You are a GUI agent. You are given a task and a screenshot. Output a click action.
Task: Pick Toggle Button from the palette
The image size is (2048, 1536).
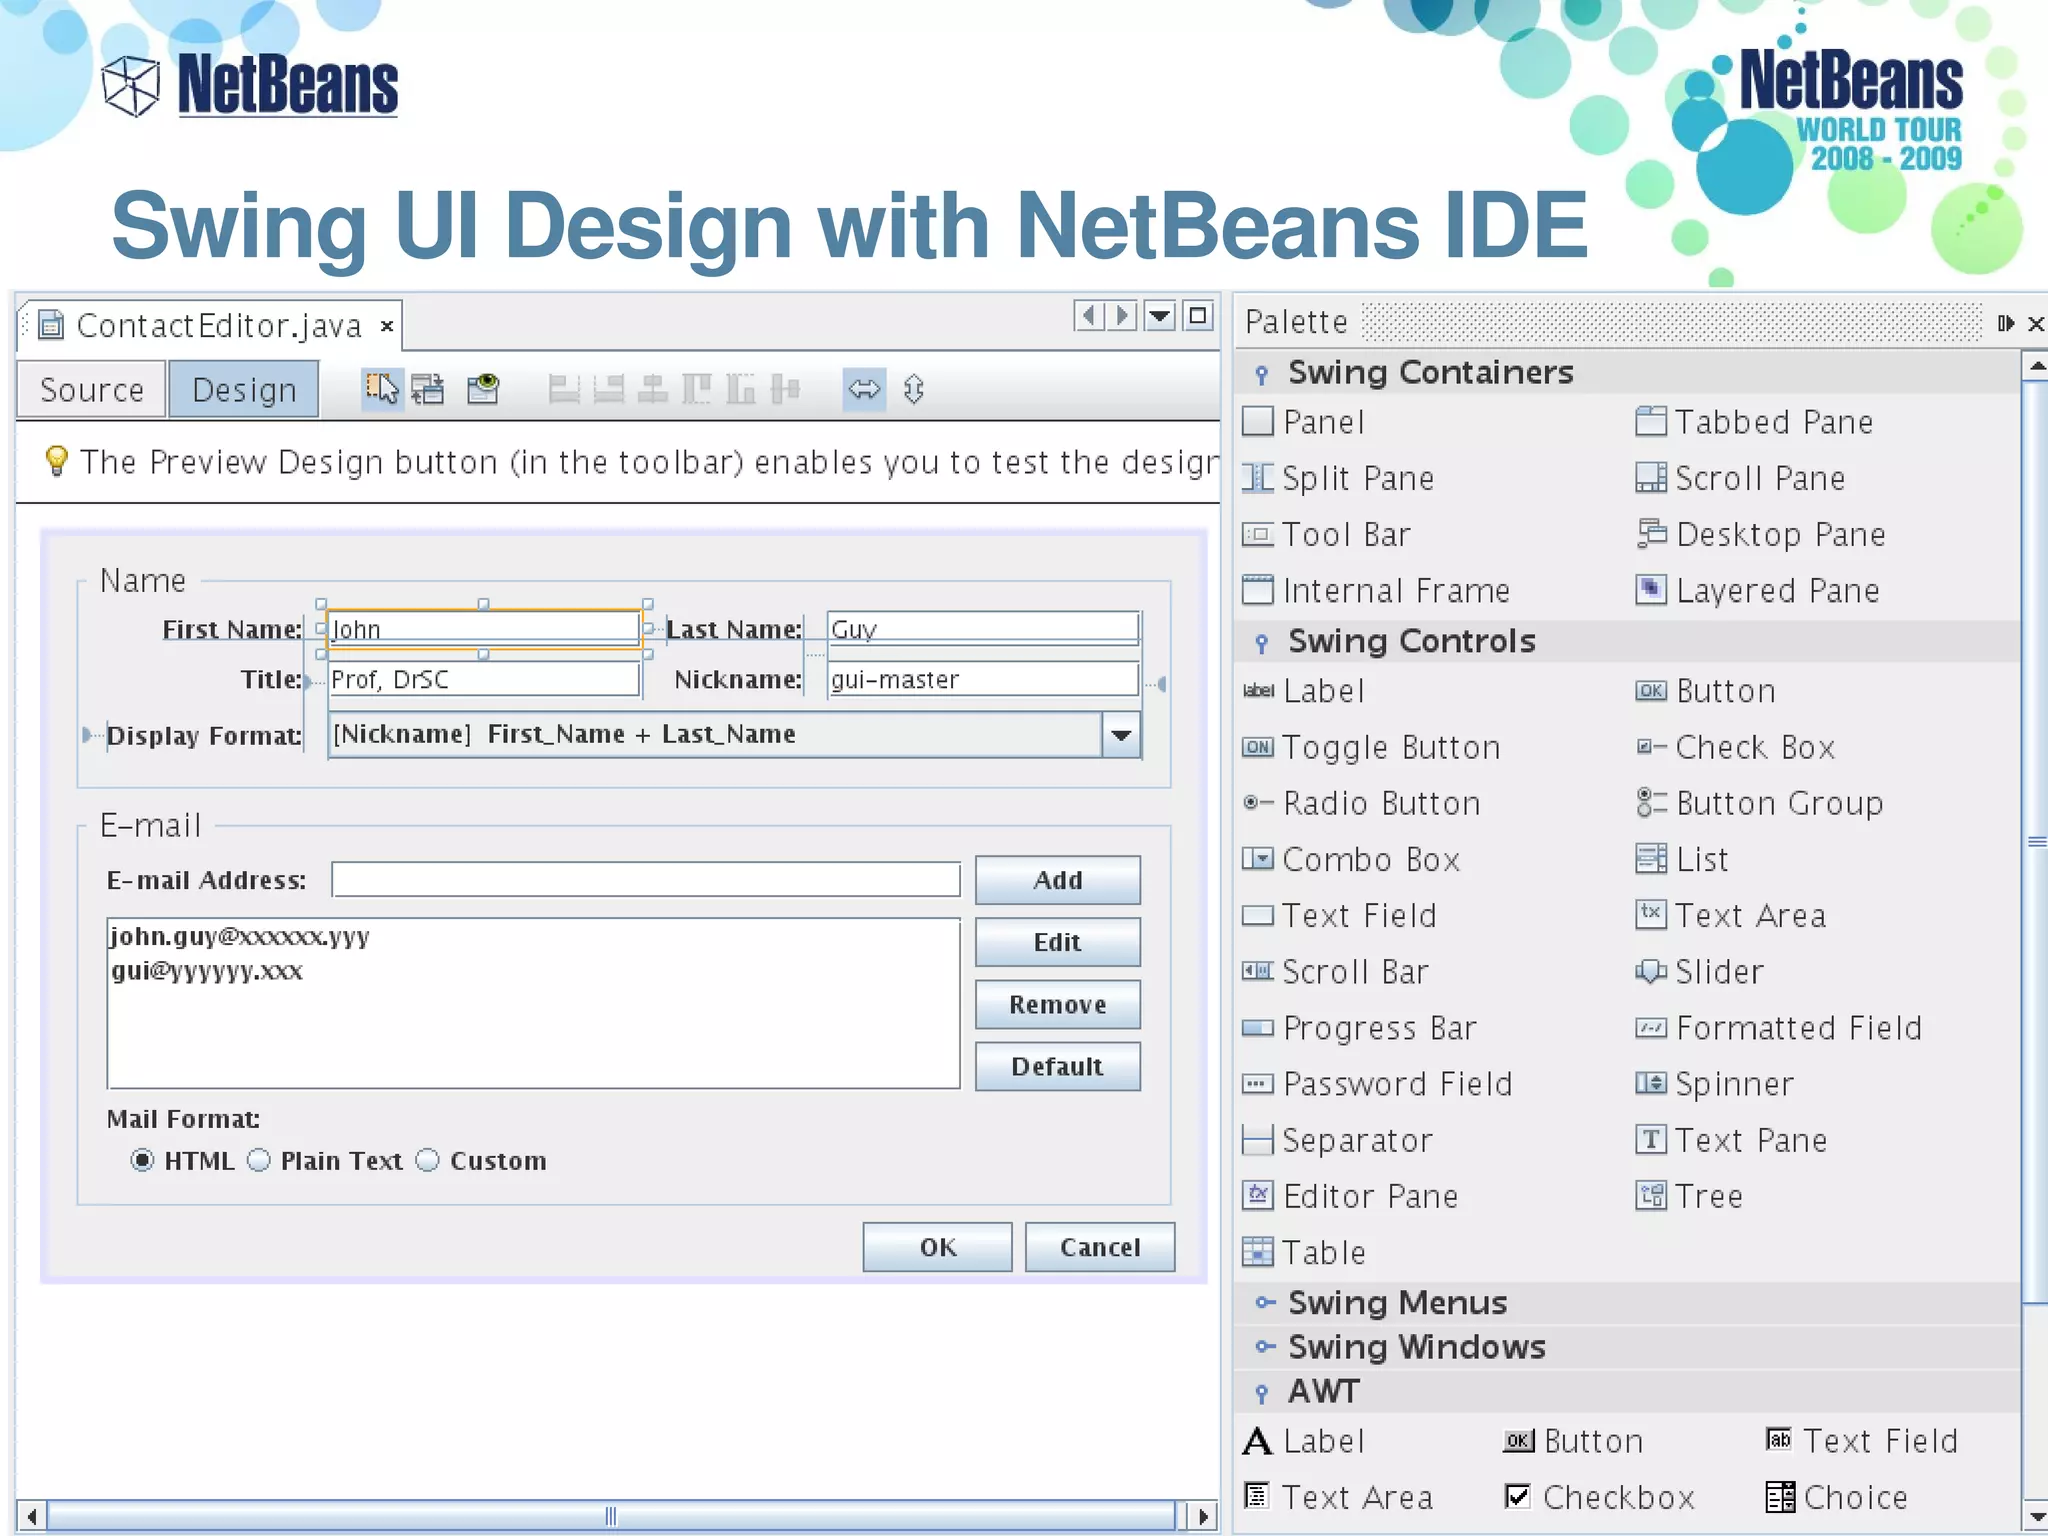1372,747
